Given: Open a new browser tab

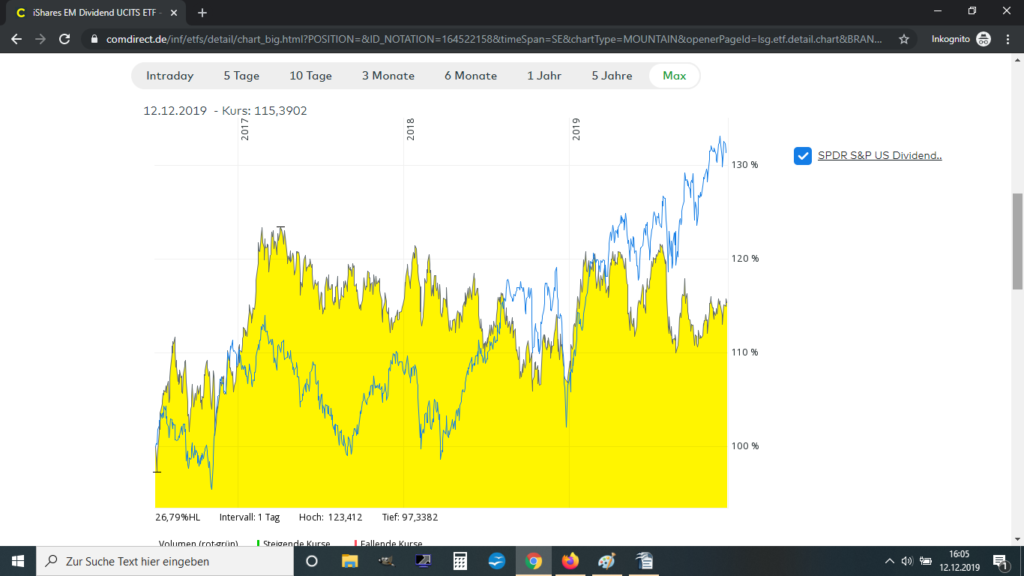Looking at the screenshot, I should (x=202, y=12).
